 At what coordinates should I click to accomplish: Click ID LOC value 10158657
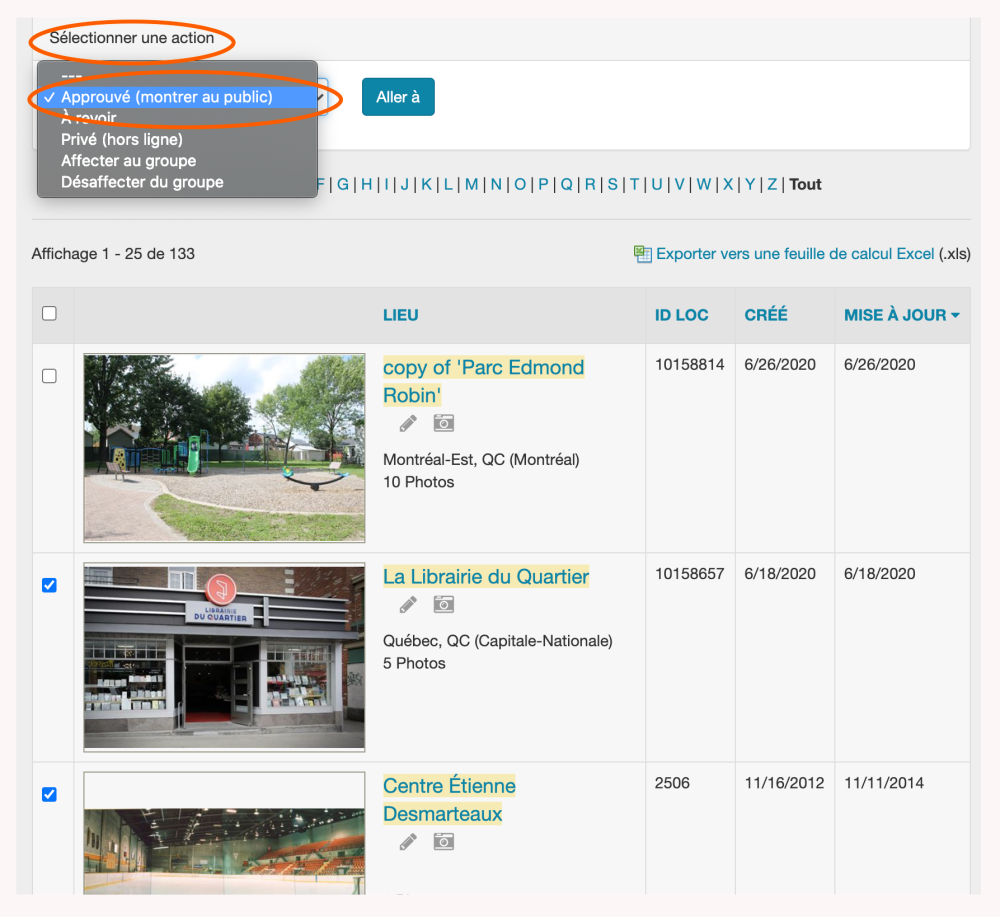click(x=689, y=574)
